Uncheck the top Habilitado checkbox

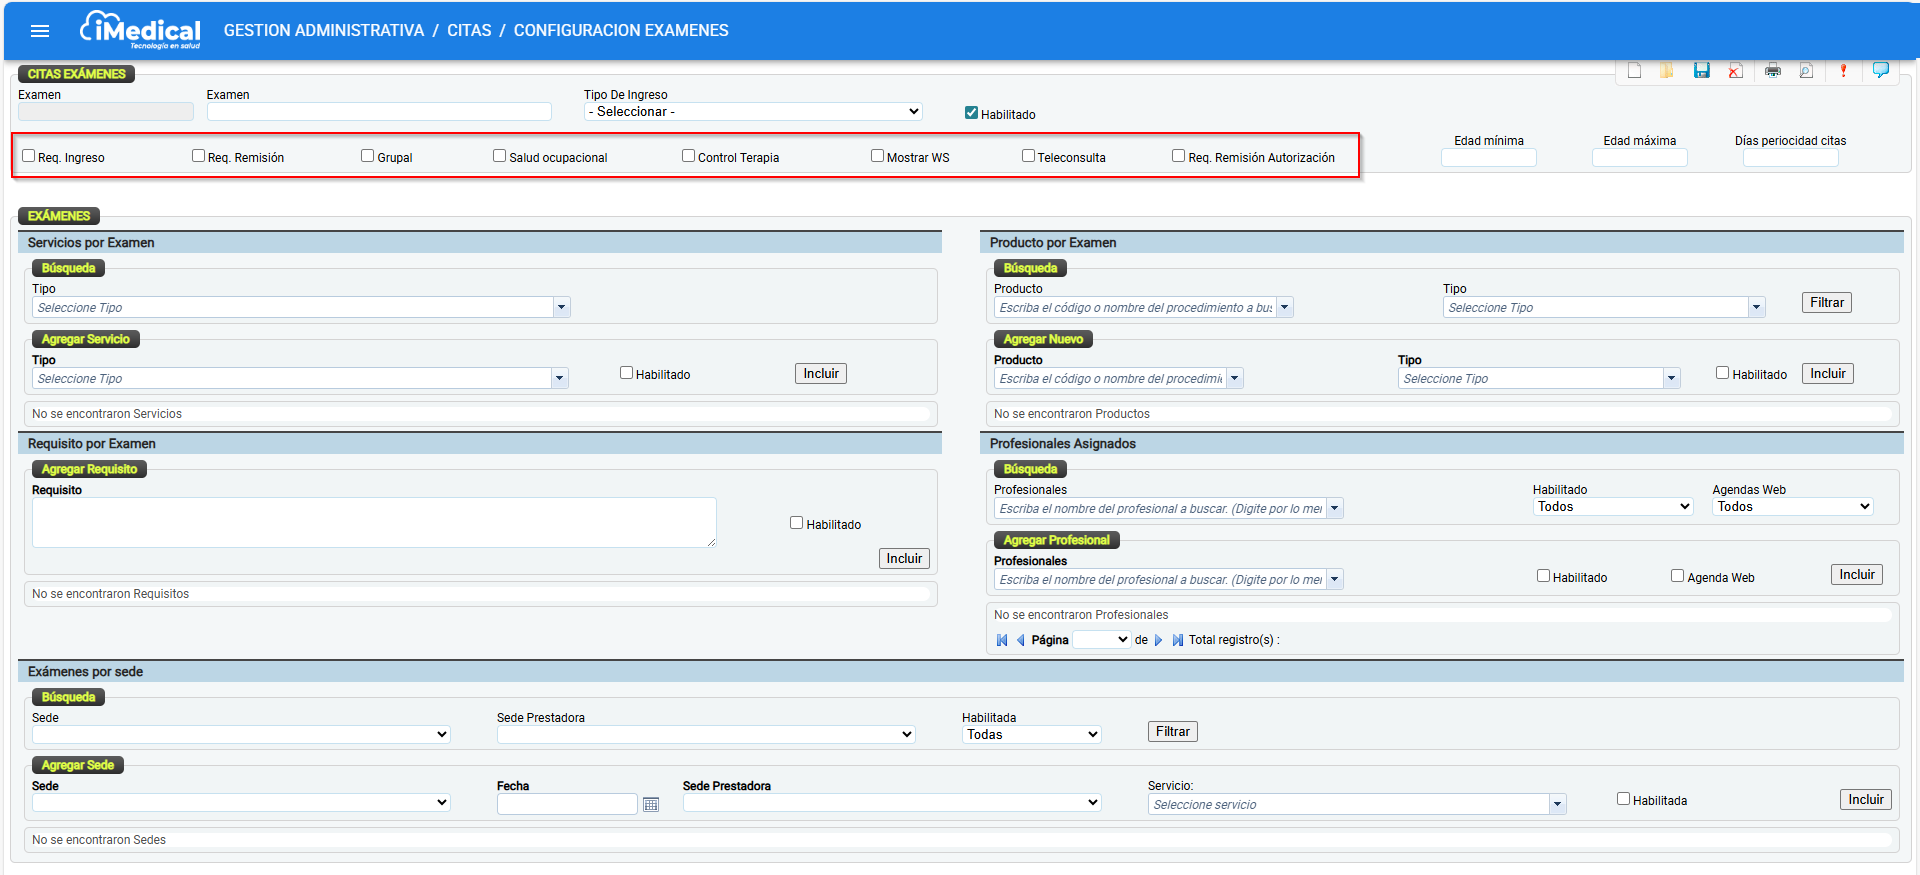(971, 113)
